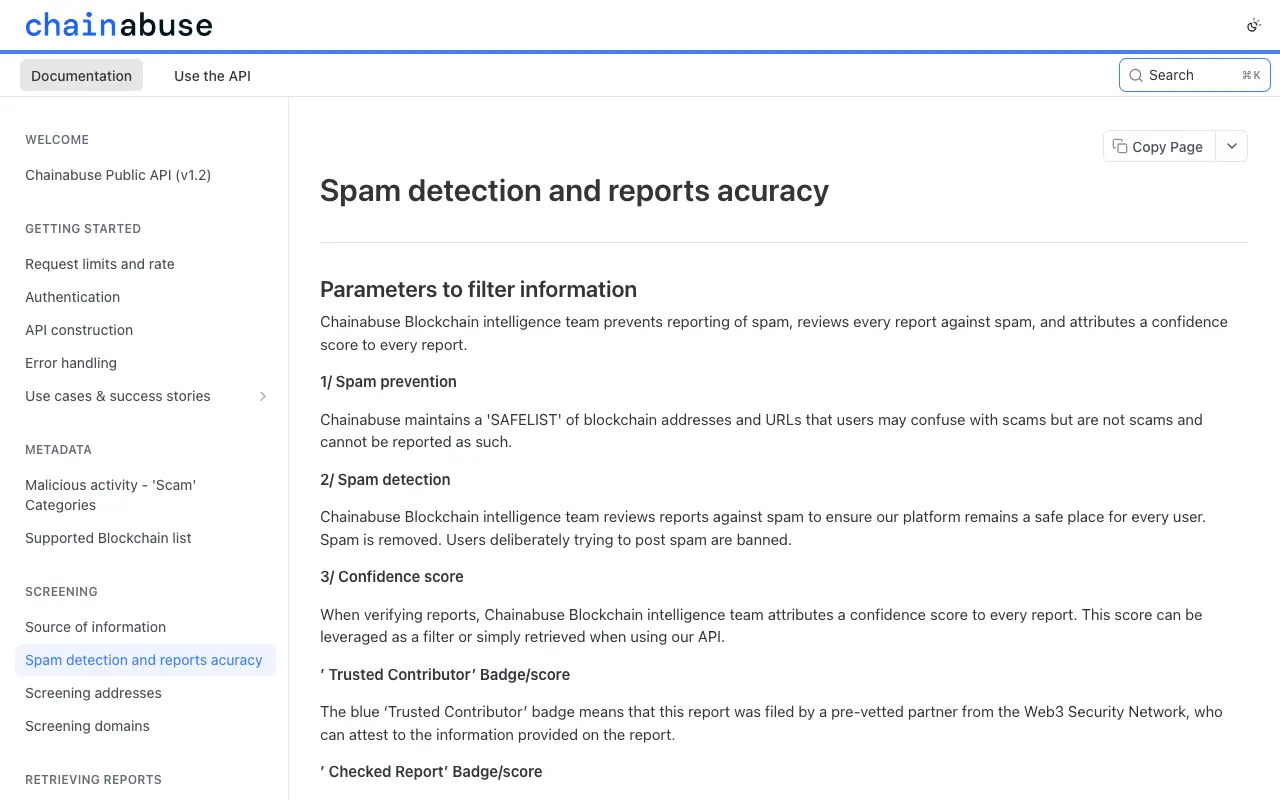
Task: Click the METADATA section label
Action: (58, 450)
